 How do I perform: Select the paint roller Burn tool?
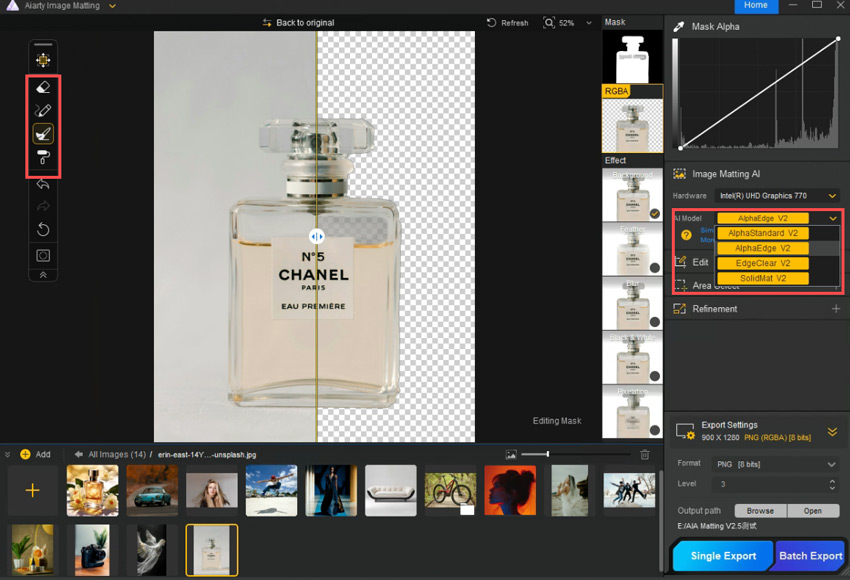click(43, 157)
